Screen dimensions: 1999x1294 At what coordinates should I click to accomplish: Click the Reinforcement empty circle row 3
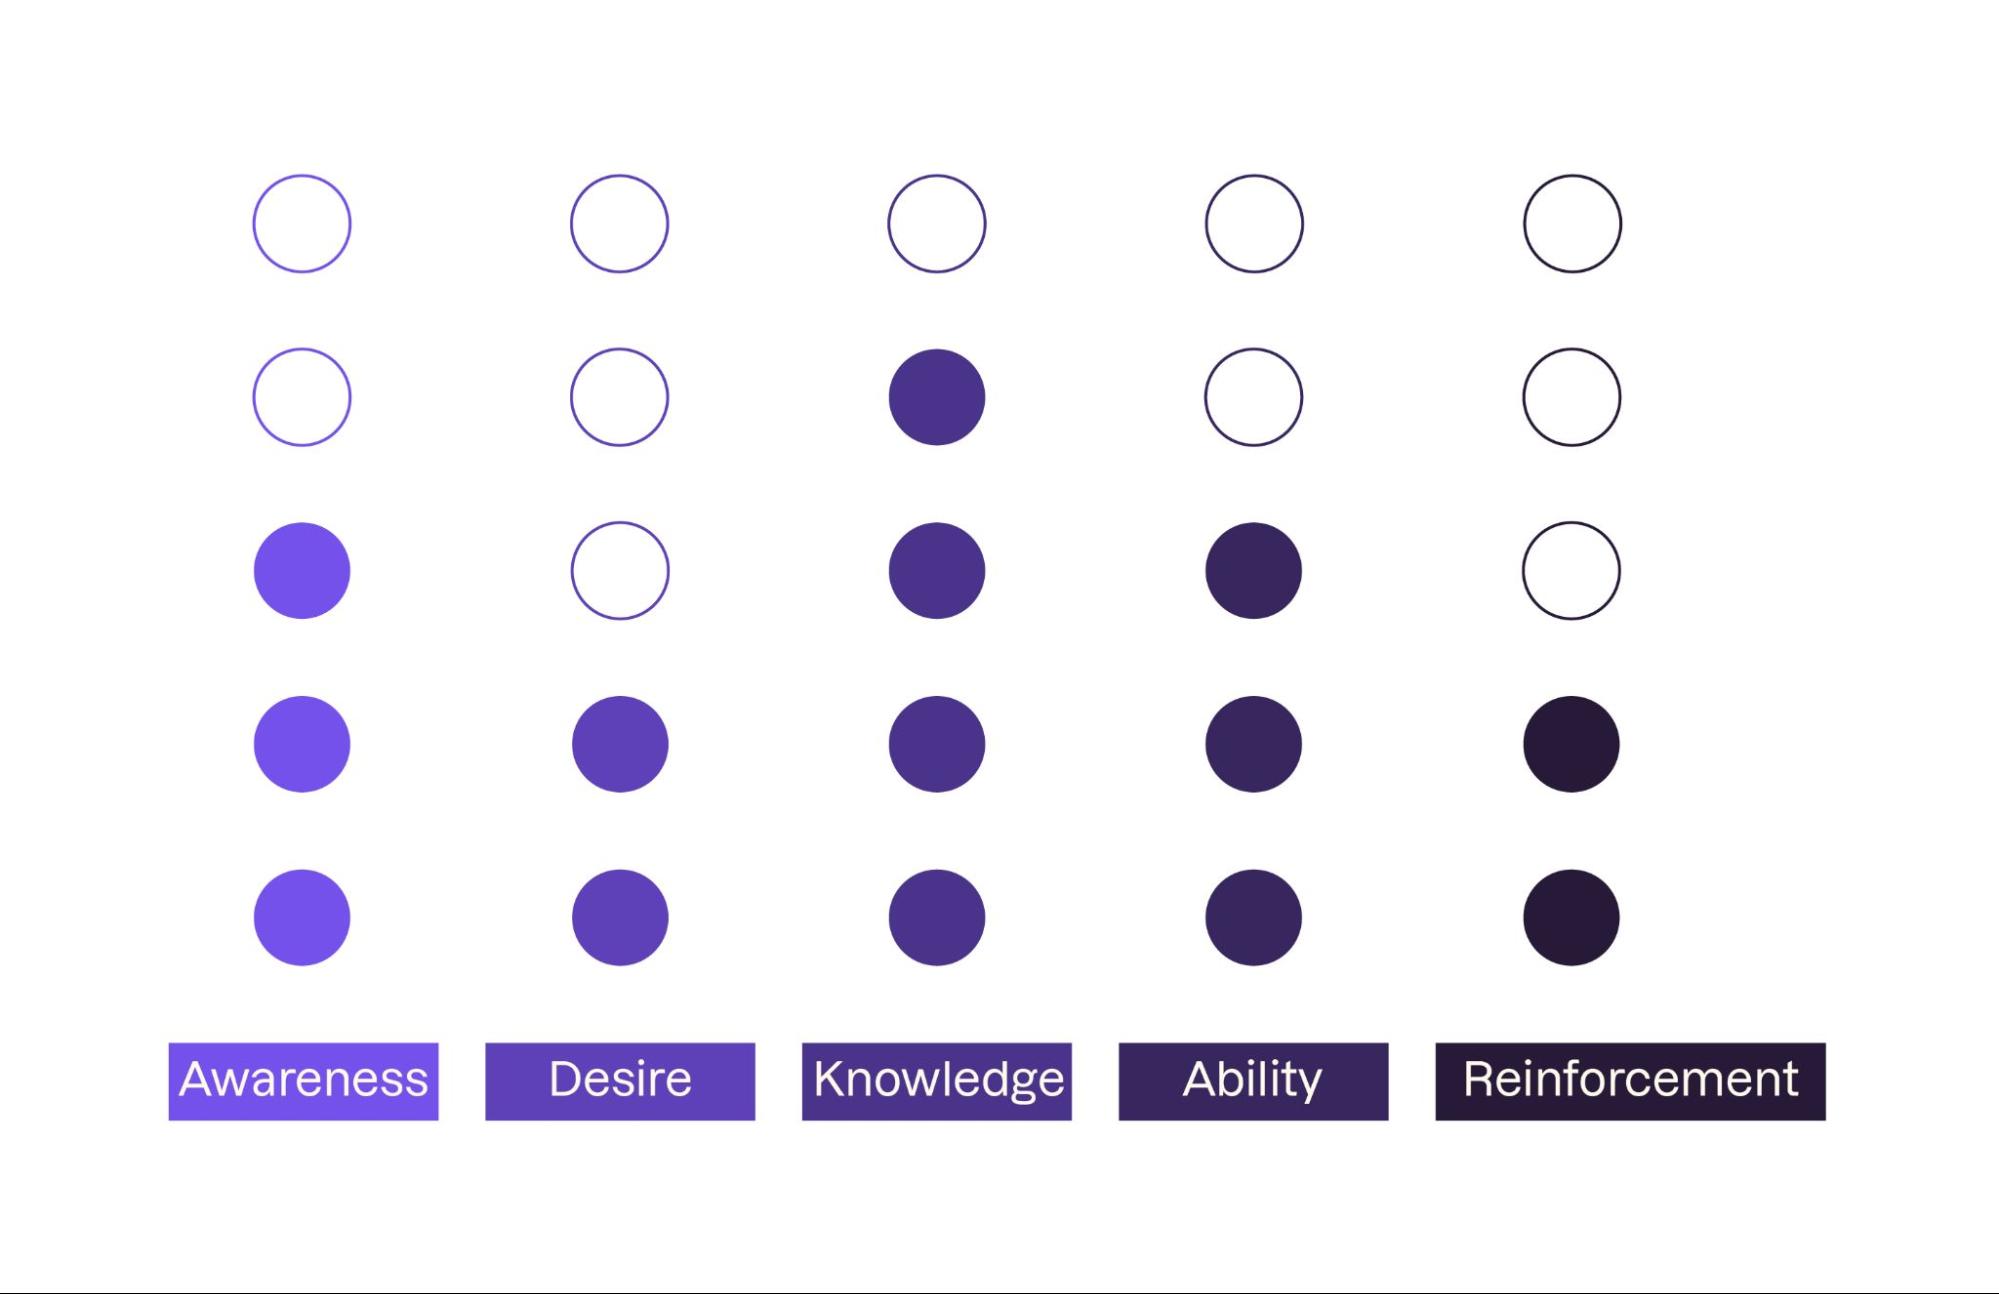pyautogui.click(x=1574, y=568)
